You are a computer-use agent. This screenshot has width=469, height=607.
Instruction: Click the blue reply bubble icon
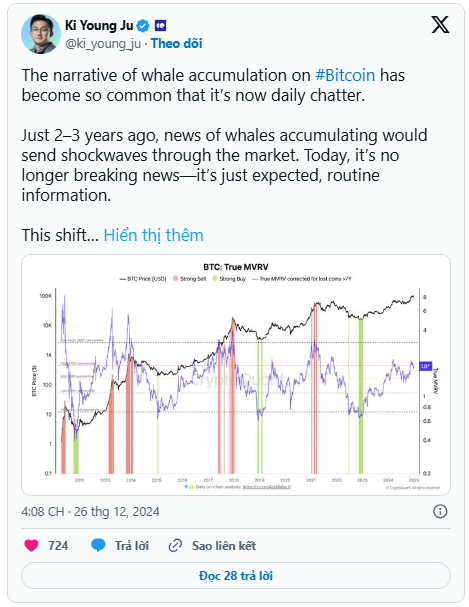(98, 545)
